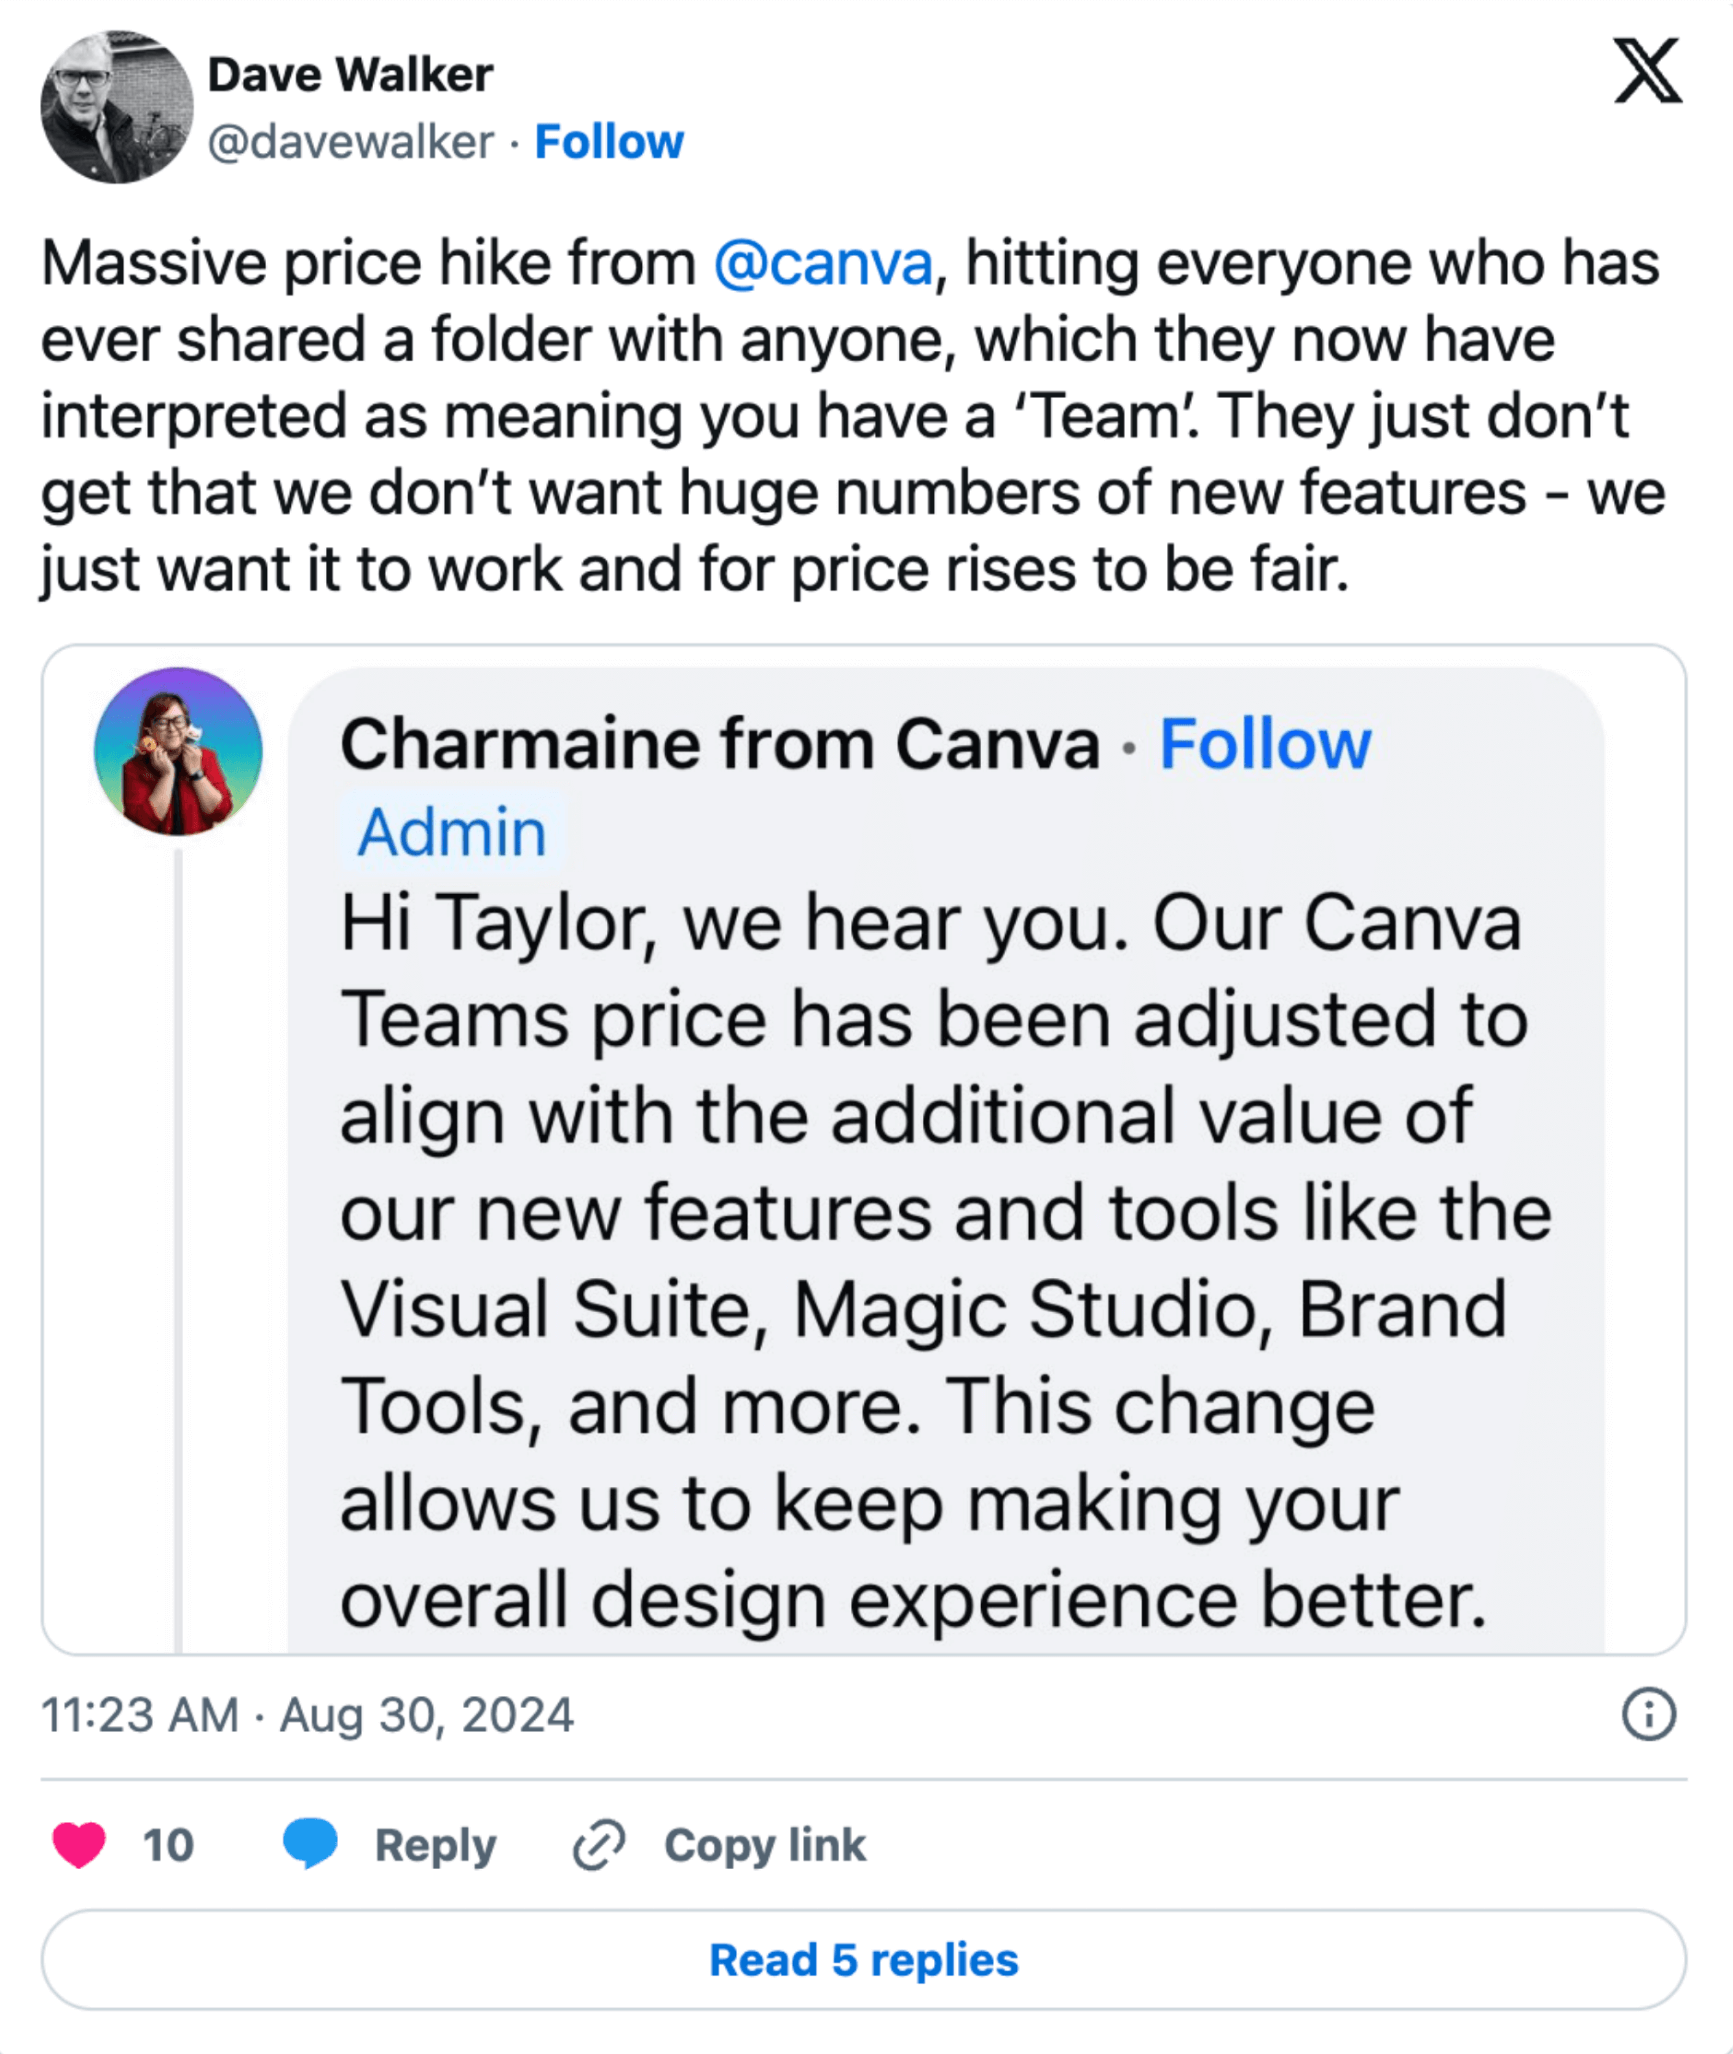Click the blue reply bubble icon
This screenshot has height=2054, width=1733.
click(x=310, y=1843)
